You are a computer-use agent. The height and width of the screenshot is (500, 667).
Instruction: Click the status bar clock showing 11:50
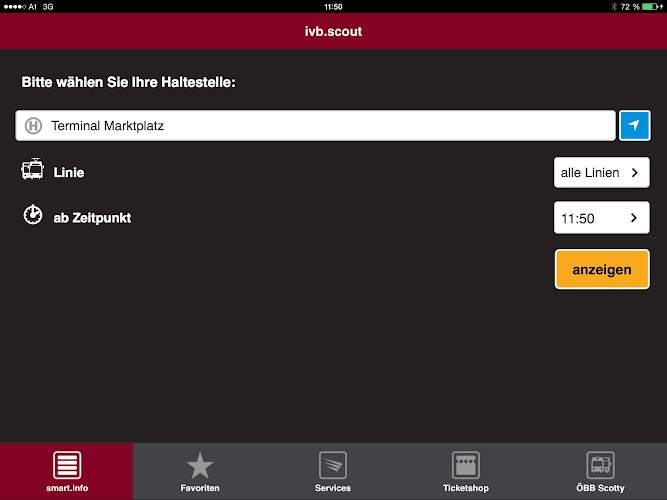[333, 6]
